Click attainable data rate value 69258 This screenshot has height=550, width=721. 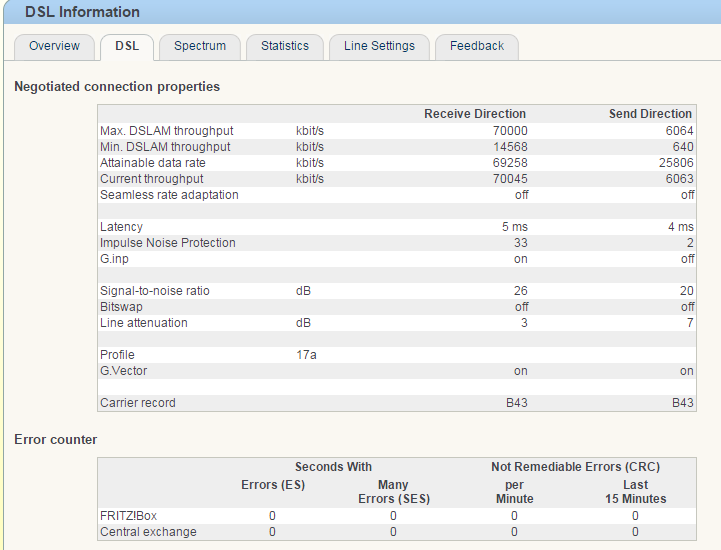coord(510,163)
